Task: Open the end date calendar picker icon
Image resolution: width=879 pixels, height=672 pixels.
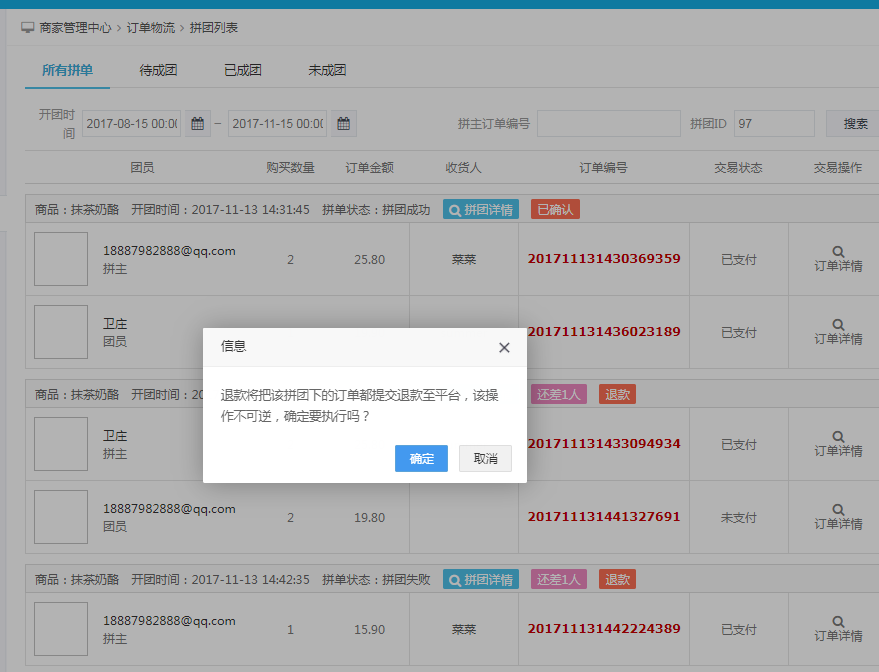Action: coord(344,124)
